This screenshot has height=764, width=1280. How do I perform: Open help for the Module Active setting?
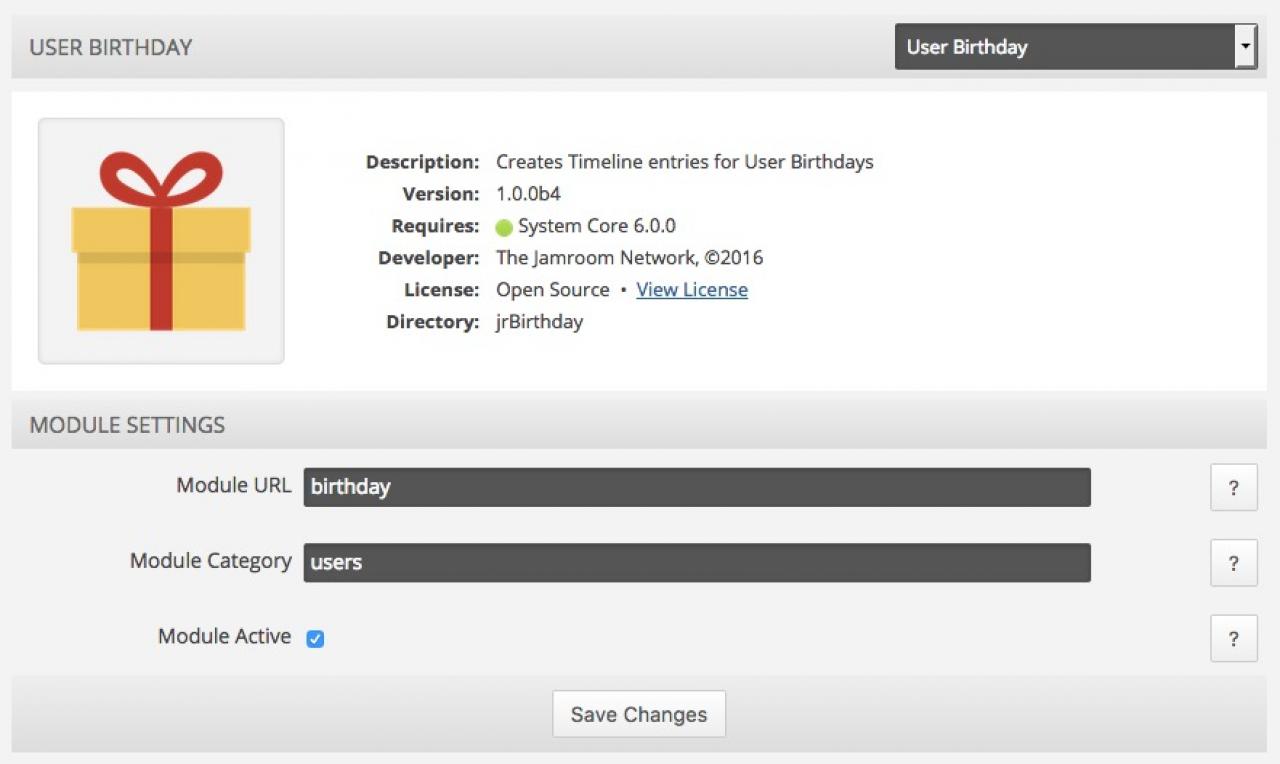pyautogui.click(x=1233, y=638)
